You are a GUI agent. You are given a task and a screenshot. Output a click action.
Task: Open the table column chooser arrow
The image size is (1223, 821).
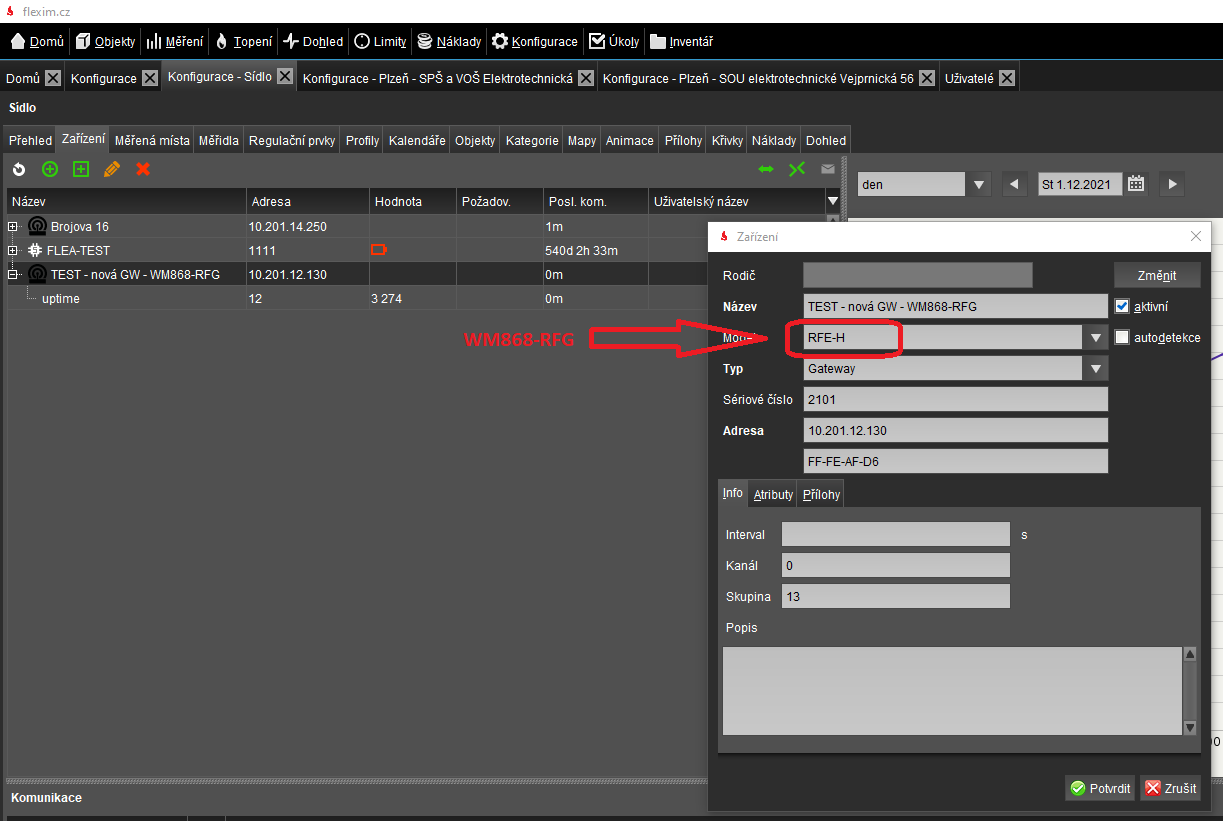coord(832,201)
